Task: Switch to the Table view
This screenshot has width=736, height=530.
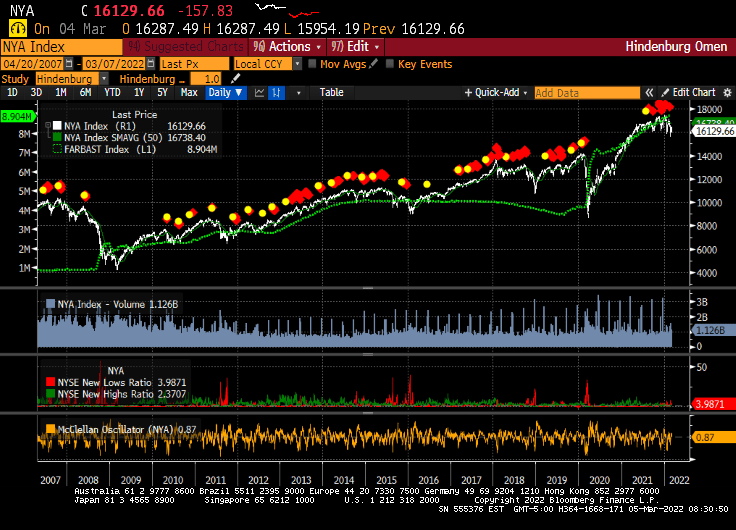Action: click(x=331, y=92)
